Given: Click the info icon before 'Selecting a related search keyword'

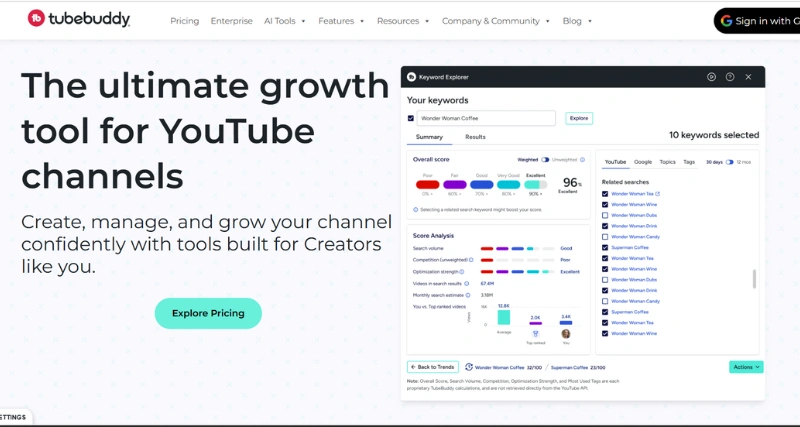Looking at the screenshot, I should (415, 210).
